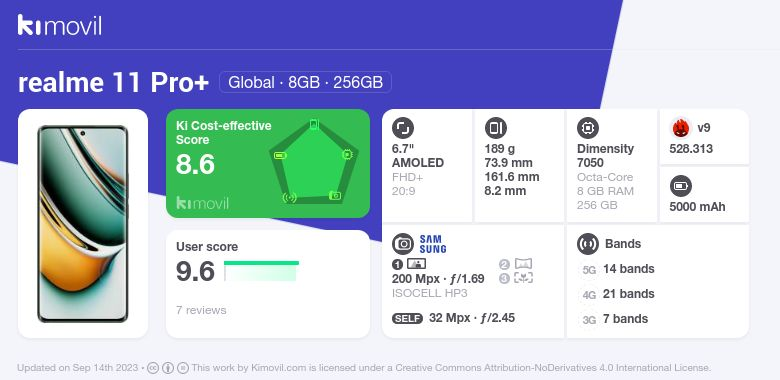Screen dimensions: 780x380
Task: Click the battery icon above 5000 mAh
Action: 681,187
